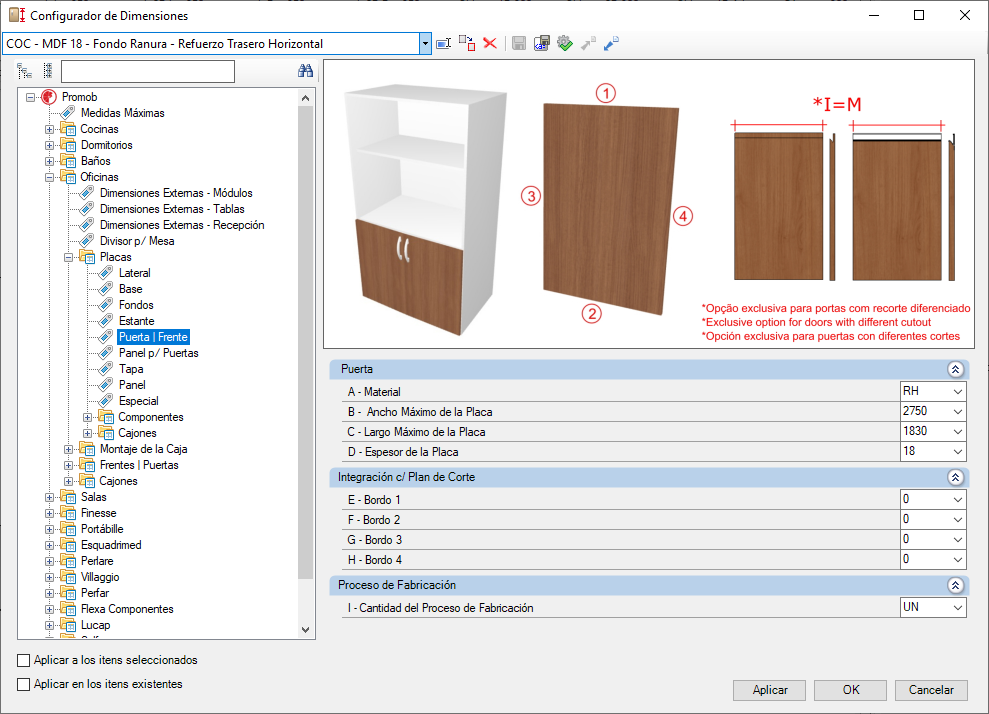
Task: Click the blue import arrow icon
Action: click(x=611, y=44)
